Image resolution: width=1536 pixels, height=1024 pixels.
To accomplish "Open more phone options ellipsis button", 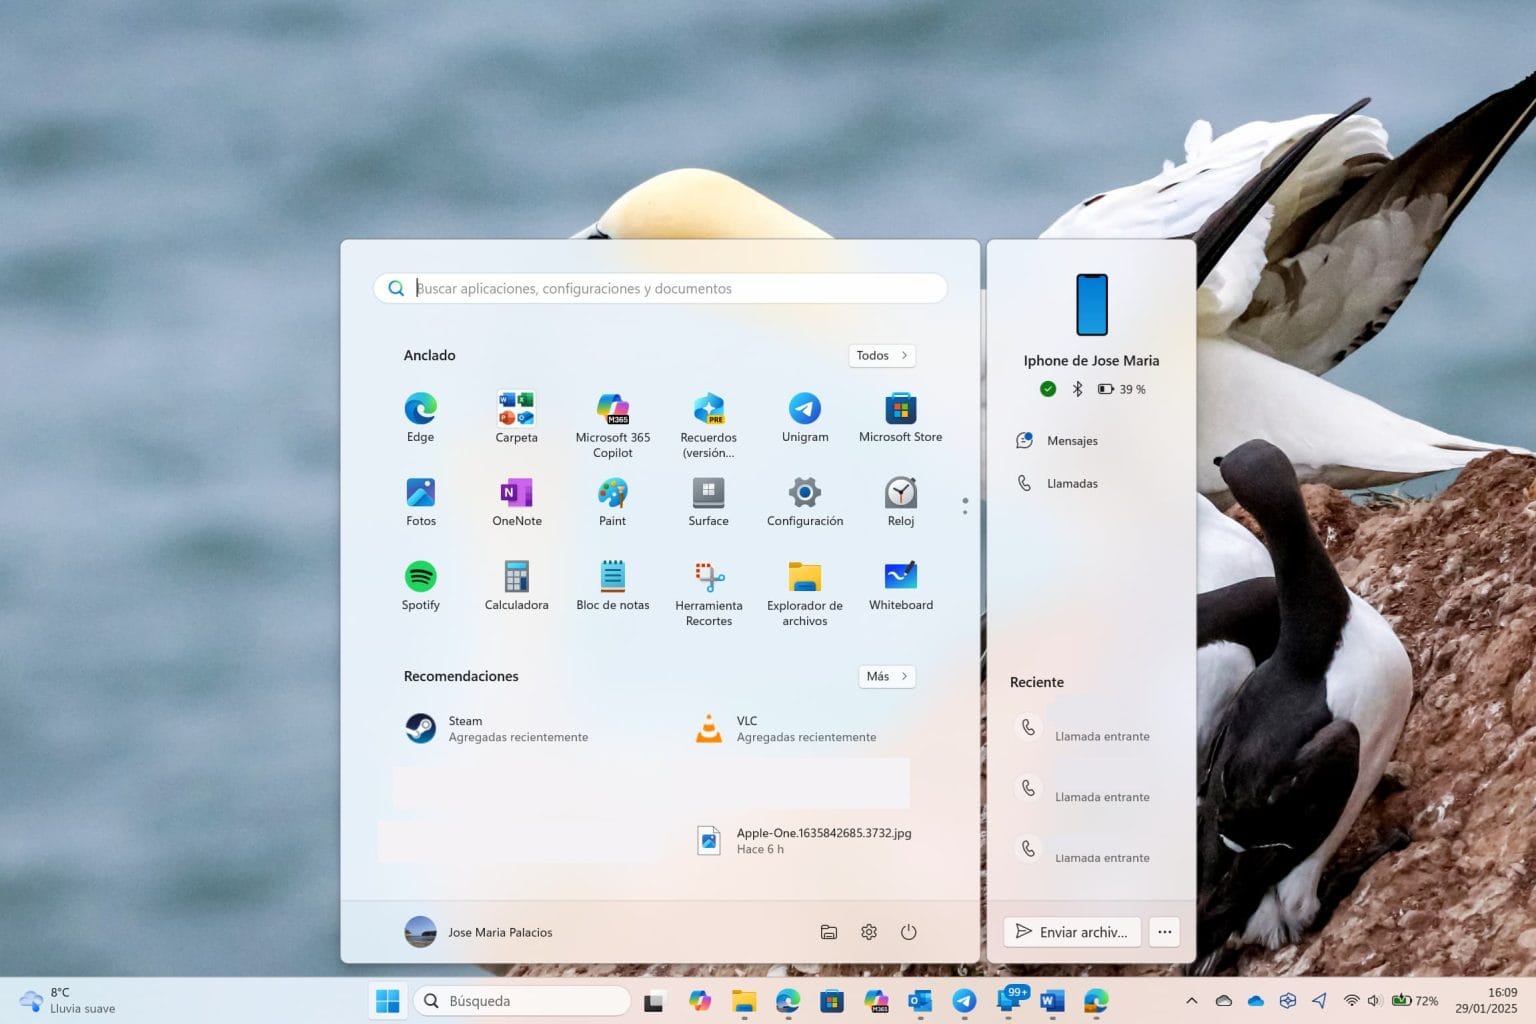I will pos(1164,932).
